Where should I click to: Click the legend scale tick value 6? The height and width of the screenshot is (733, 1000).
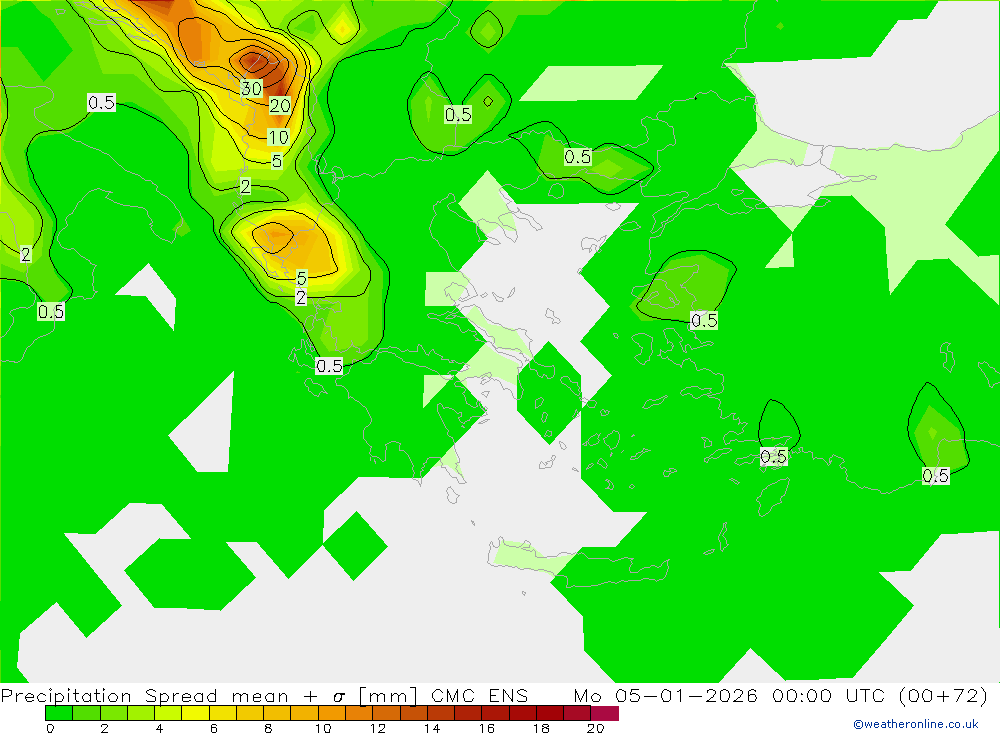(x=214, y=728)
